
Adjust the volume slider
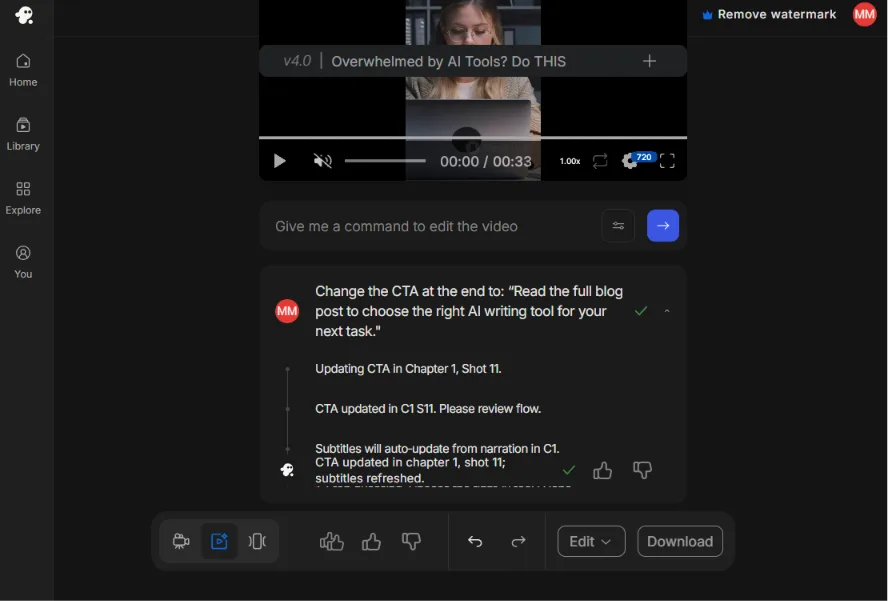pos(385,161)
